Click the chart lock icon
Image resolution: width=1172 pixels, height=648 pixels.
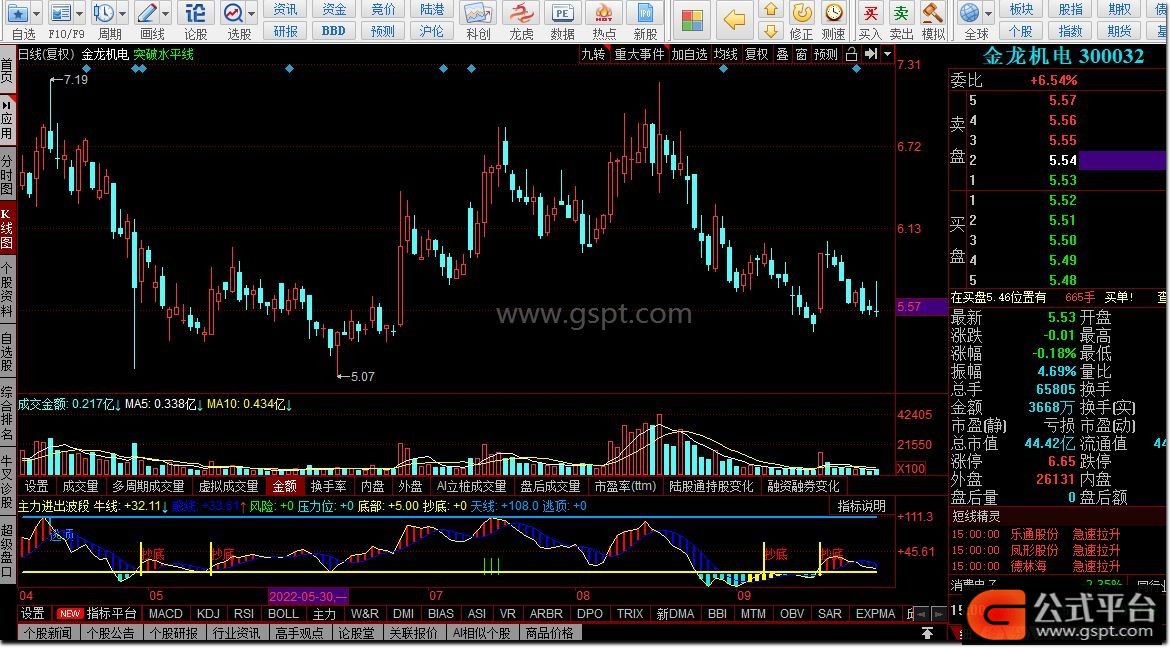(851, 55)
